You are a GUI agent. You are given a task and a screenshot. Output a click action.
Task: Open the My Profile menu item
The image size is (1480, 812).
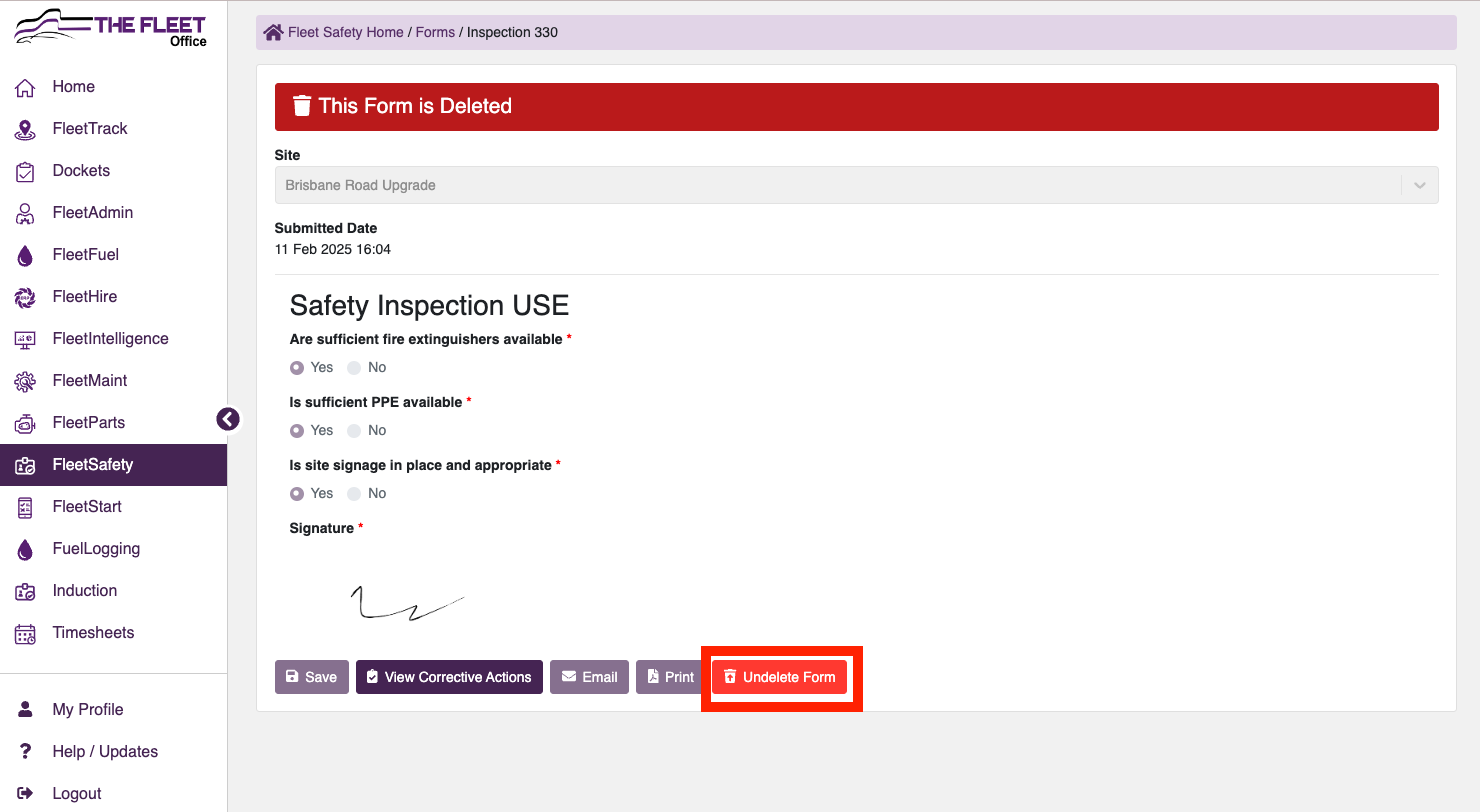113,709
